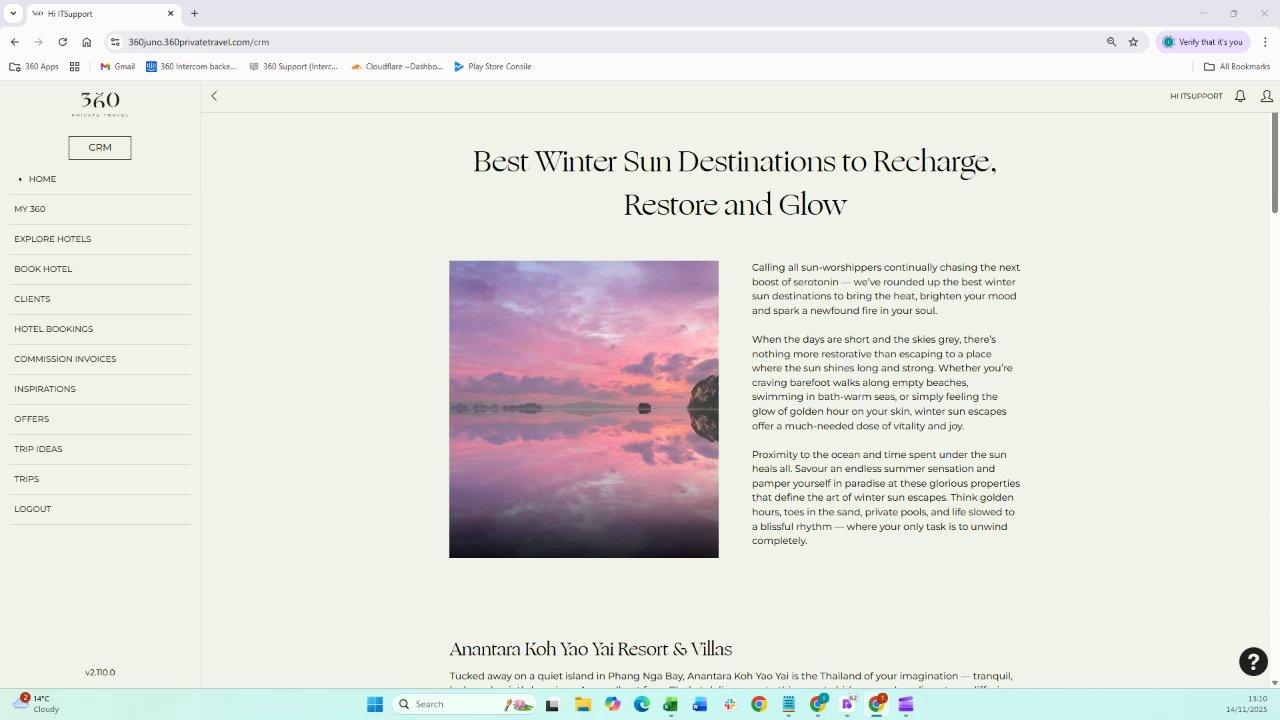Open the tab search dropdown arrow
Image resolution: width=1280 pixels, height=720 pixels.
click(x=13, y=14)
